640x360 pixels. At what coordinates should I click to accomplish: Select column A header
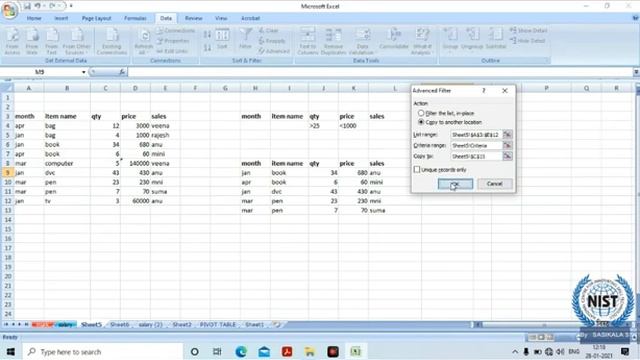coord(29,88)
